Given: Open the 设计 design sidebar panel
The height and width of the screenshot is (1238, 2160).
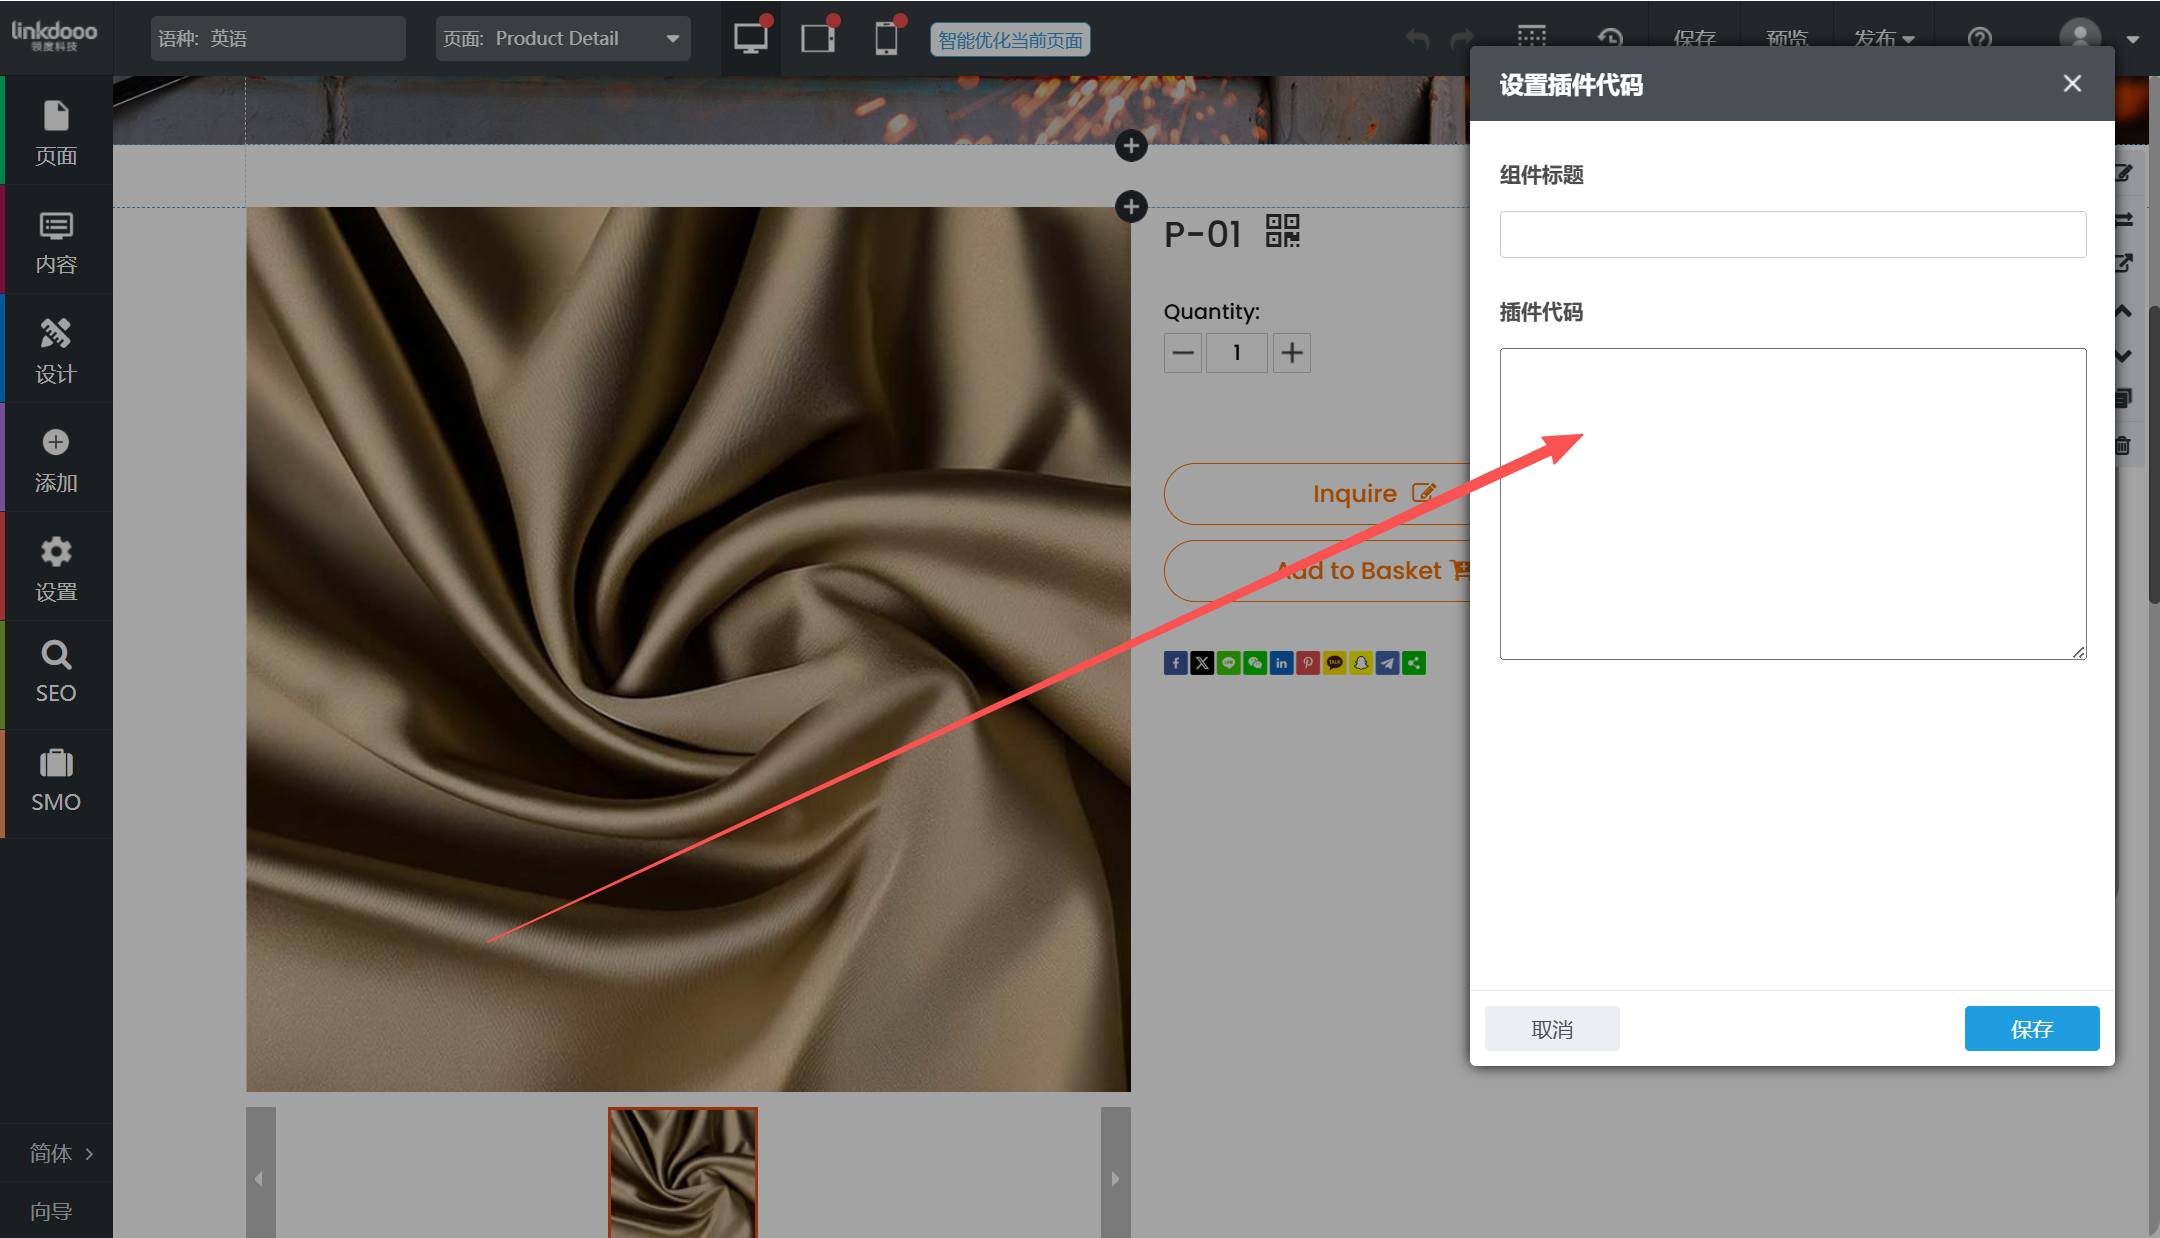Looking at the screenshot, I should (56, 350).
